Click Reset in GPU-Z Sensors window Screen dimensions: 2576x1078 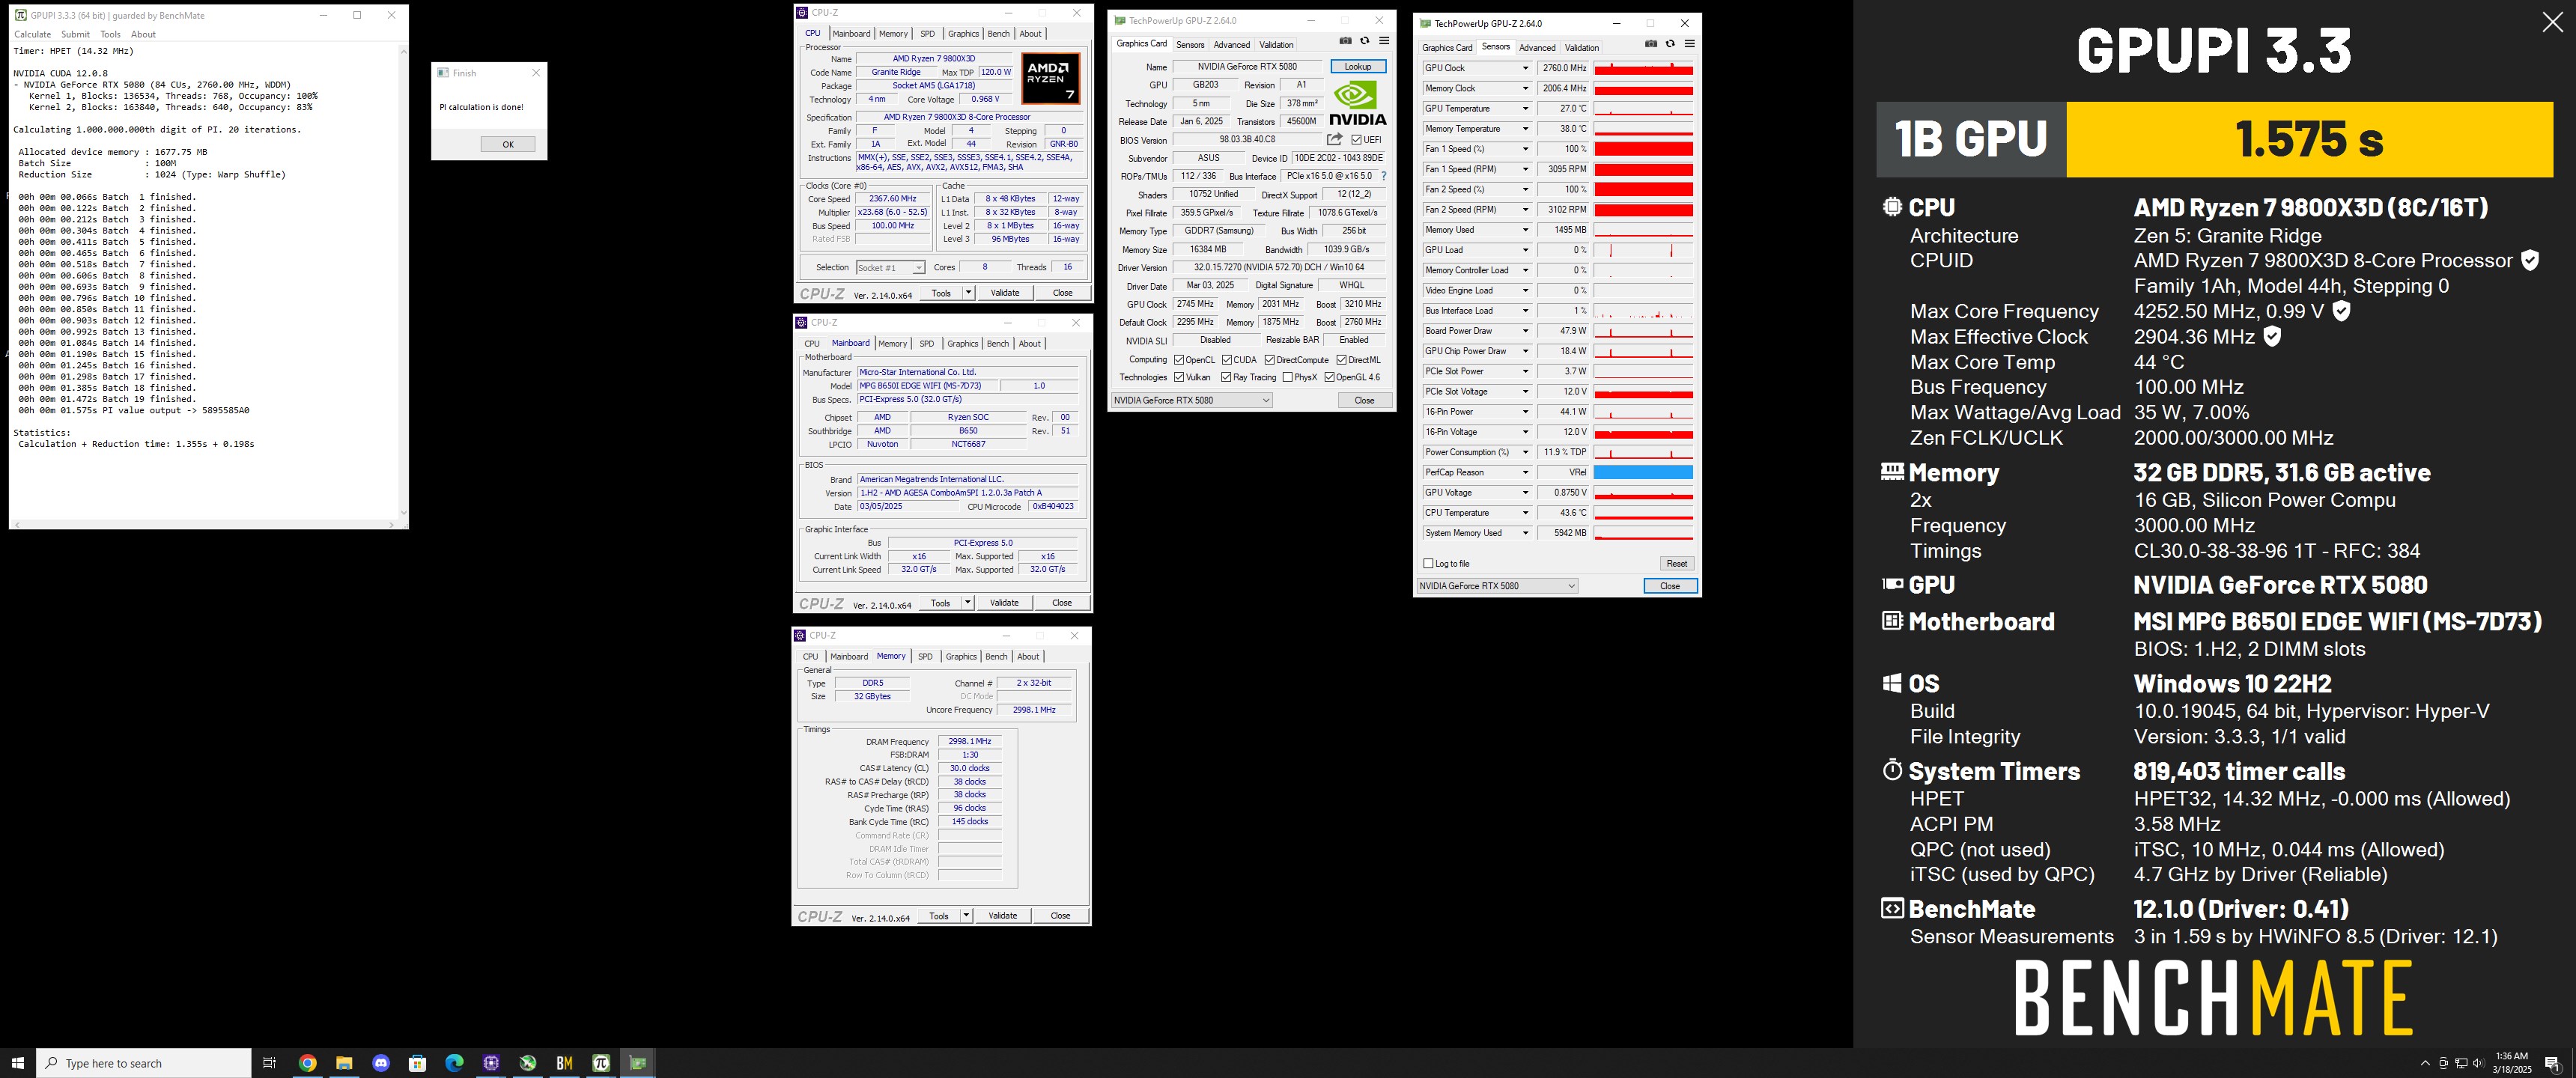pyautogui.click(x=1676, y=564)
